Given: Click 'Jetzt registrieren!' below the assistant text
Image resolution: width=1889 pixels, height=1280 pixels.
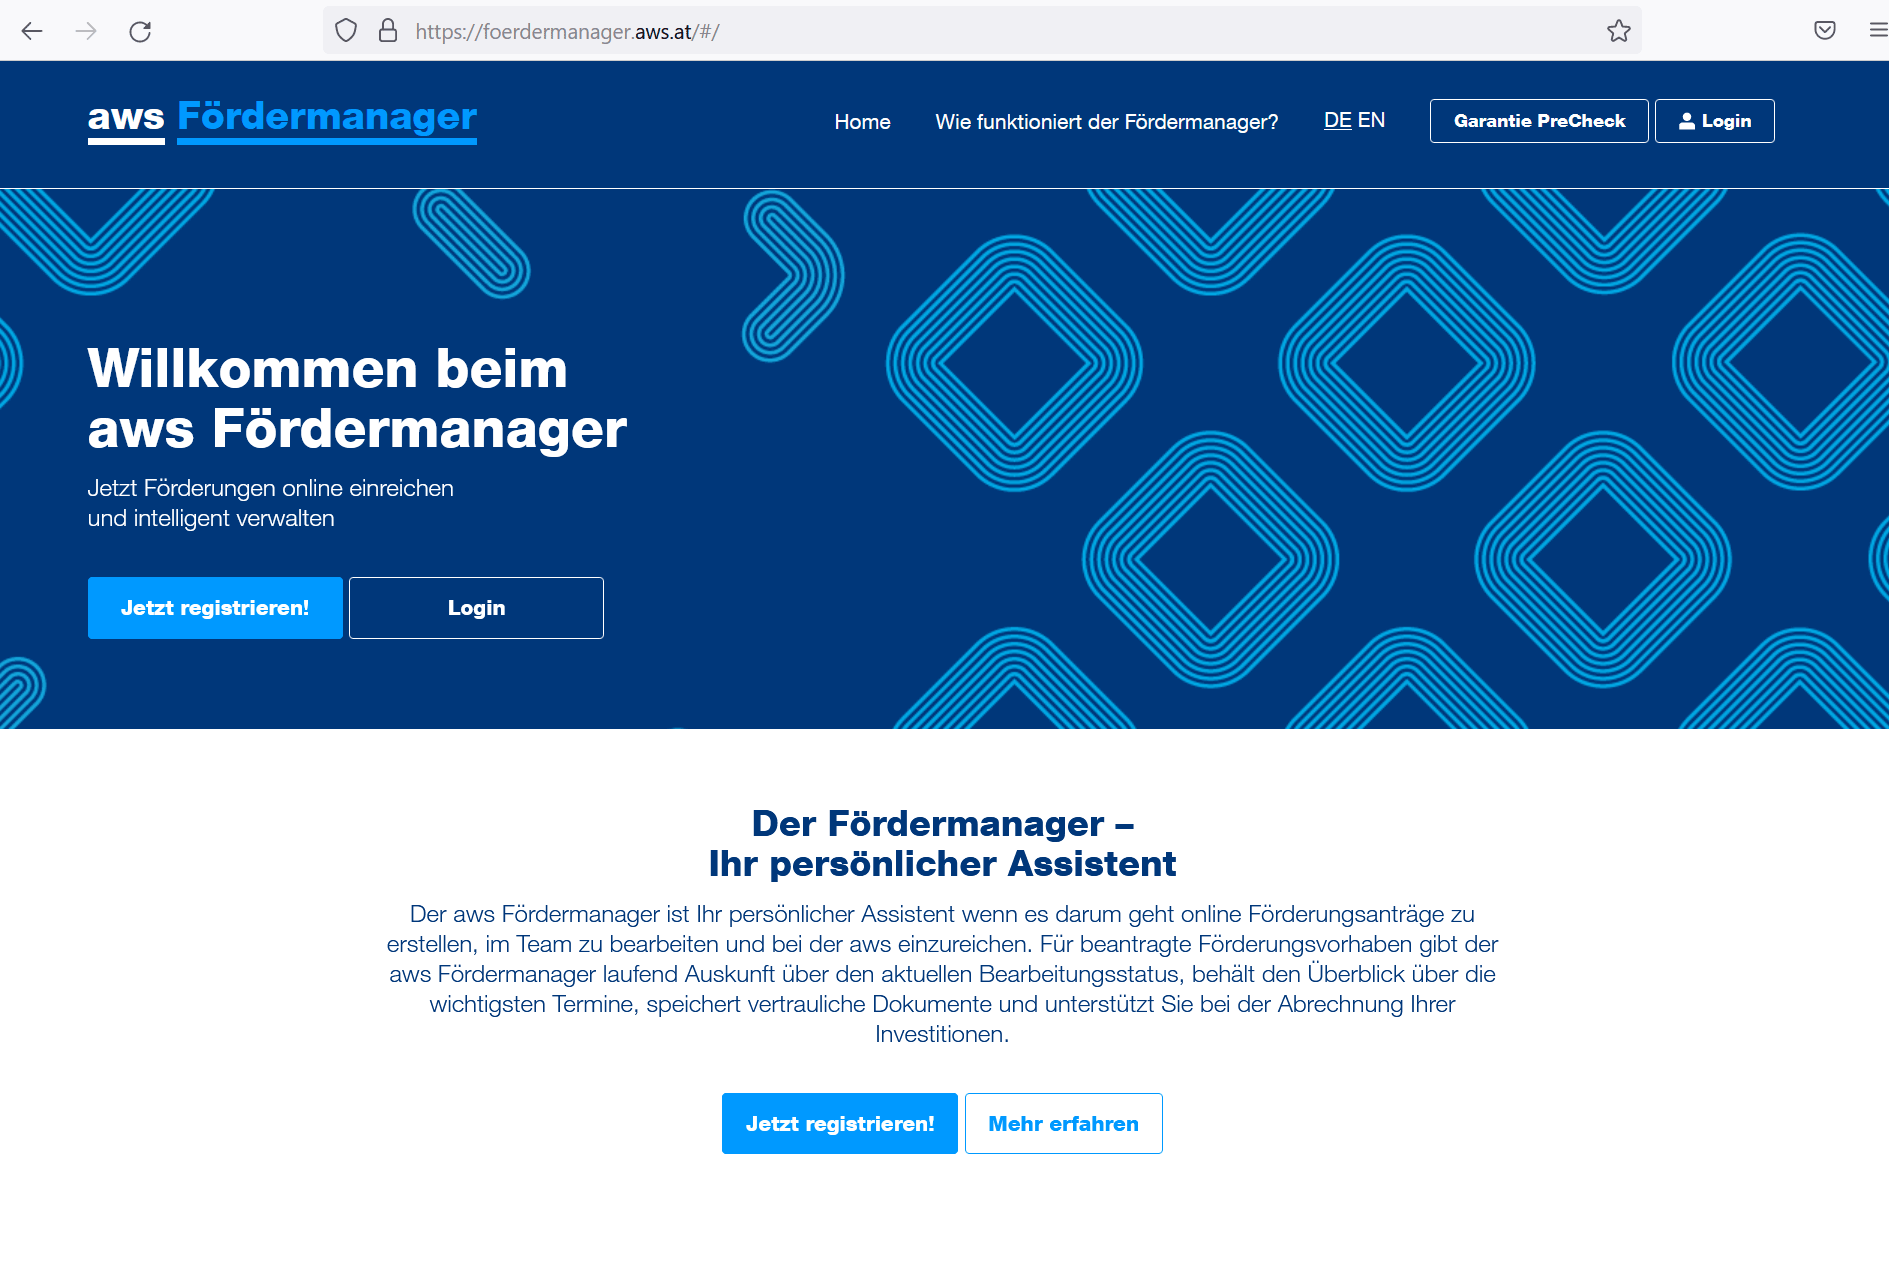Looking at the screenshot, I should click(840, 1124).
